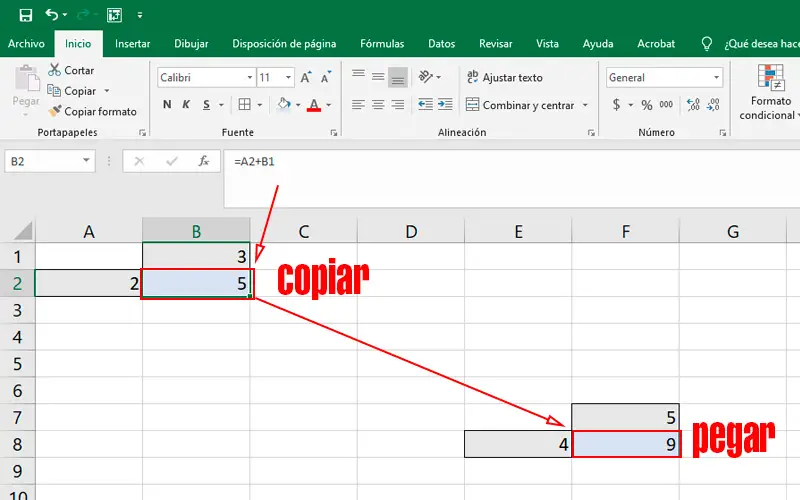The height and width of the screenshot is (500, 800).
Task: Expand the Copiar dropdown arrow
Action: [107, 91]
